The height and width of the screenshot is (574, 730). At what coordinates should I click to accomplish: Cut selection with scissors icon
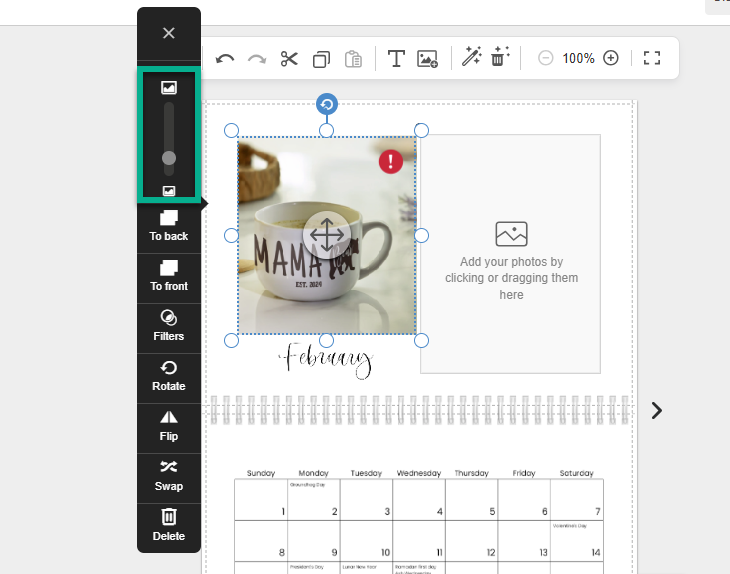(x=289, y=59)
